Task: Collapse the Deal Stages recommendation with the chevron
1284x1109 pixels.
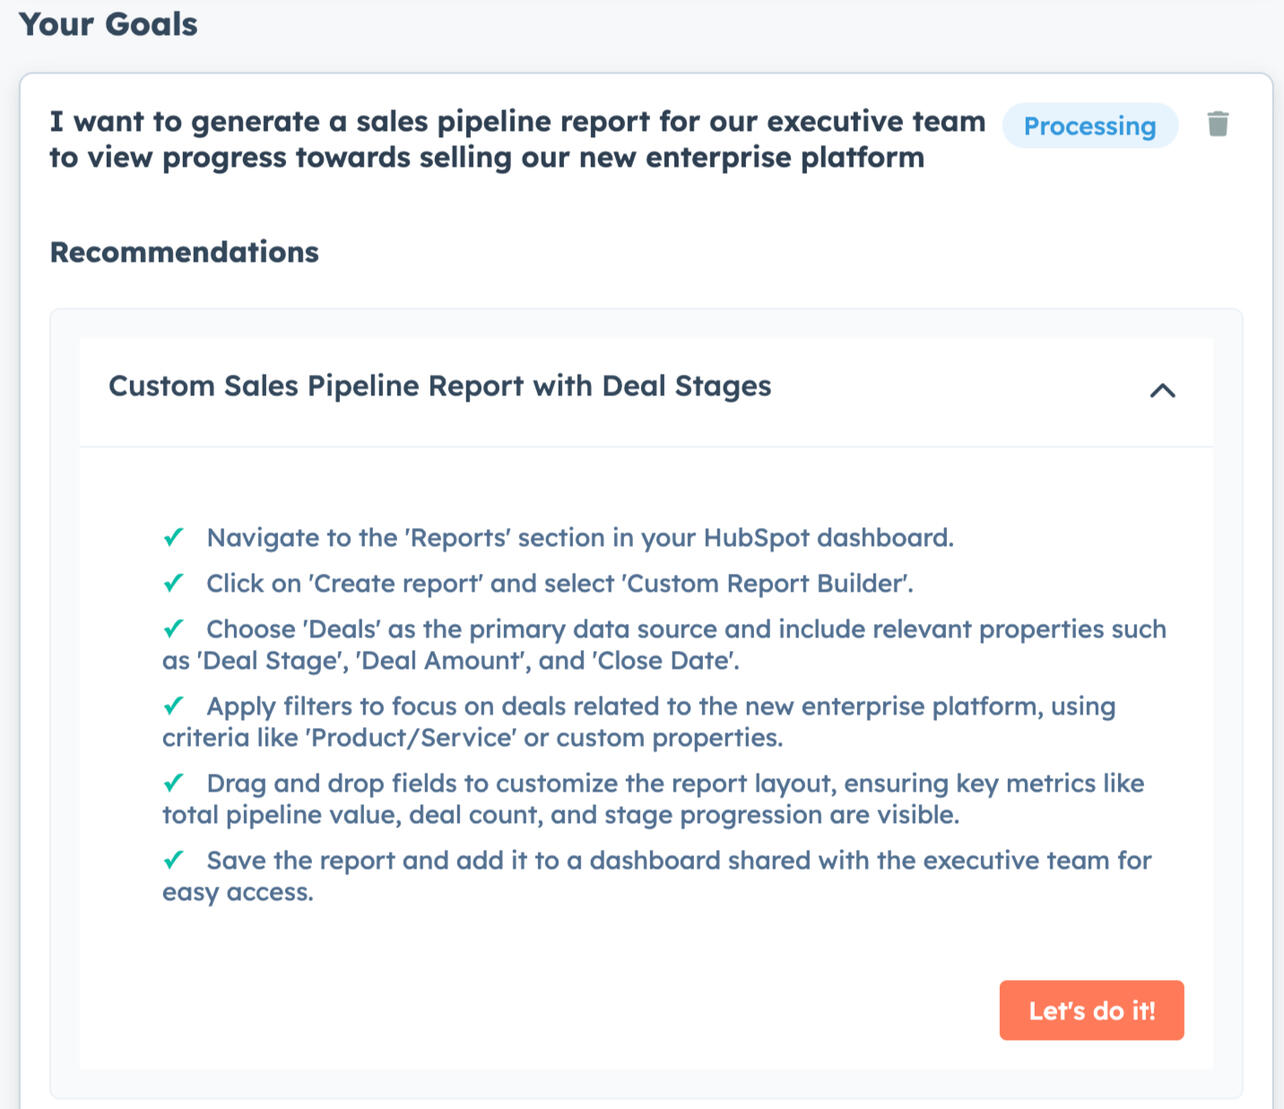Action: click(x=1162, y=390)
